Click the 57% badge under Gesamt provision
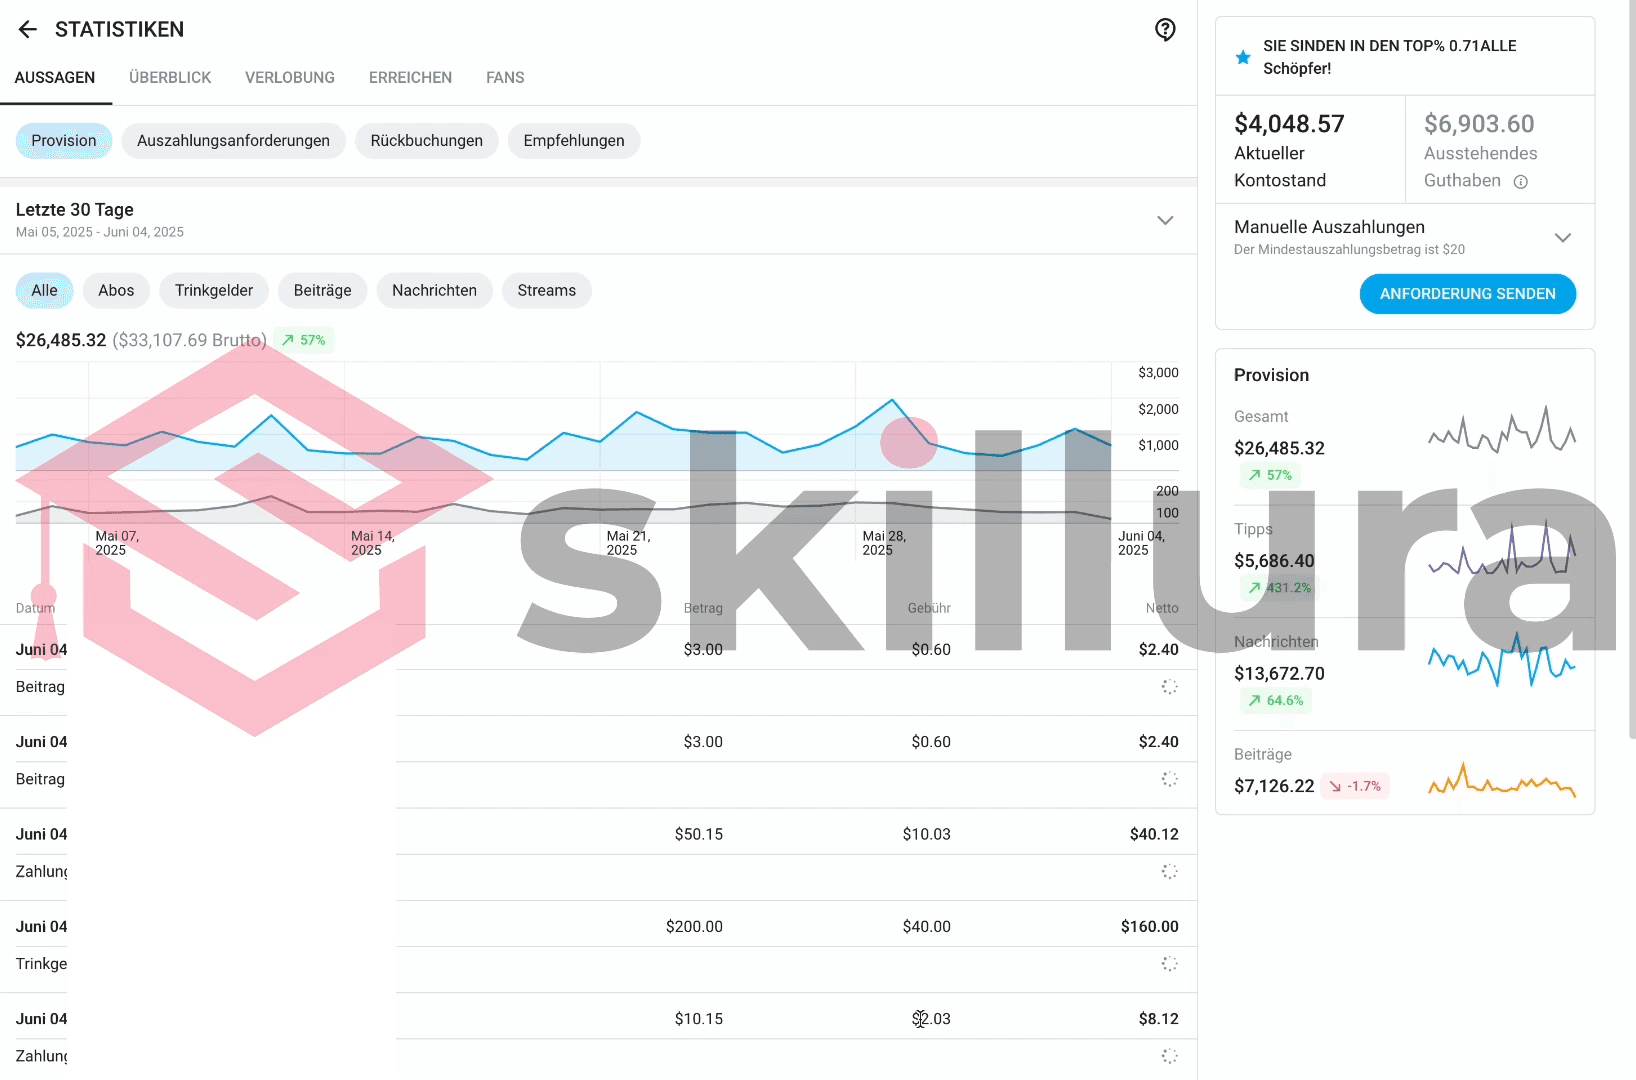This screenshot has height=1080, width=1636. (x=1270, y=475)
